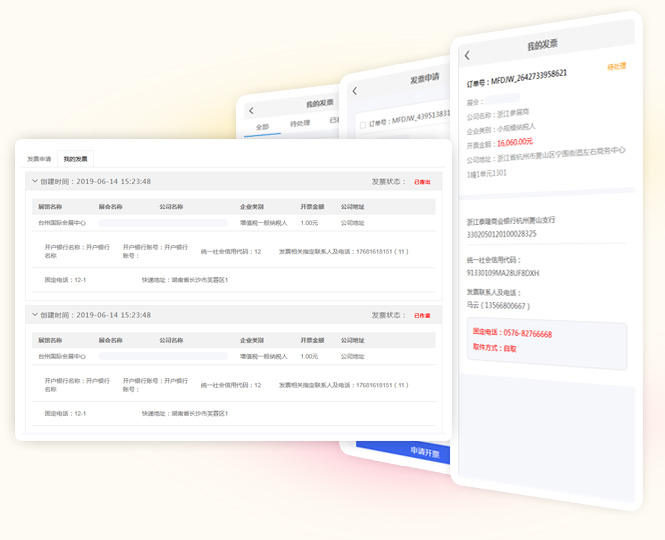Open the 待处理 tab on phone screen
The image size is (665, 540).
[299, 124]
